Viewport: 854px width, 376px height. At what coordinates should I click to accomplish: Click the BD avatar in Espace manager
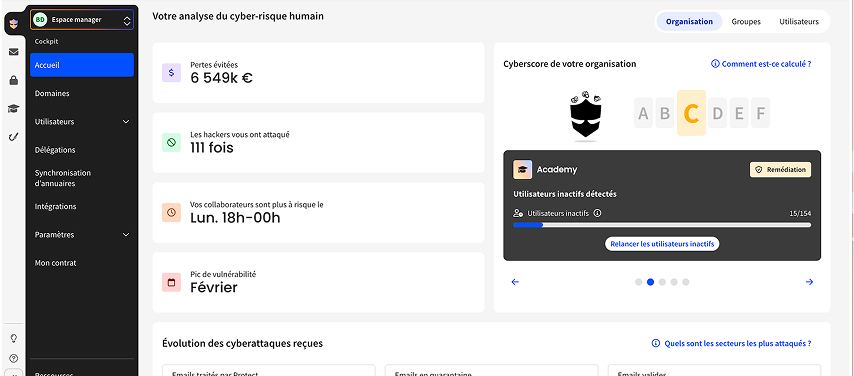click(39, 20)
